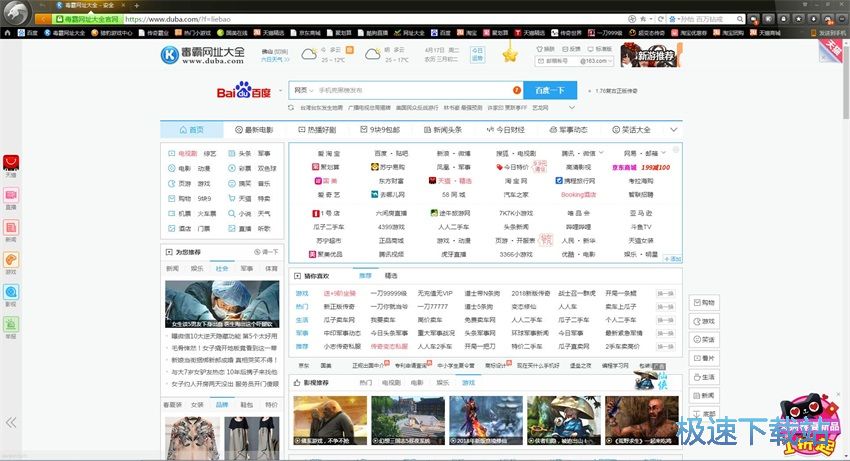Viewport: 850px width, 461px height.
Task: Select the 9块9包邮 navigation tab
Action: [380, 130]
